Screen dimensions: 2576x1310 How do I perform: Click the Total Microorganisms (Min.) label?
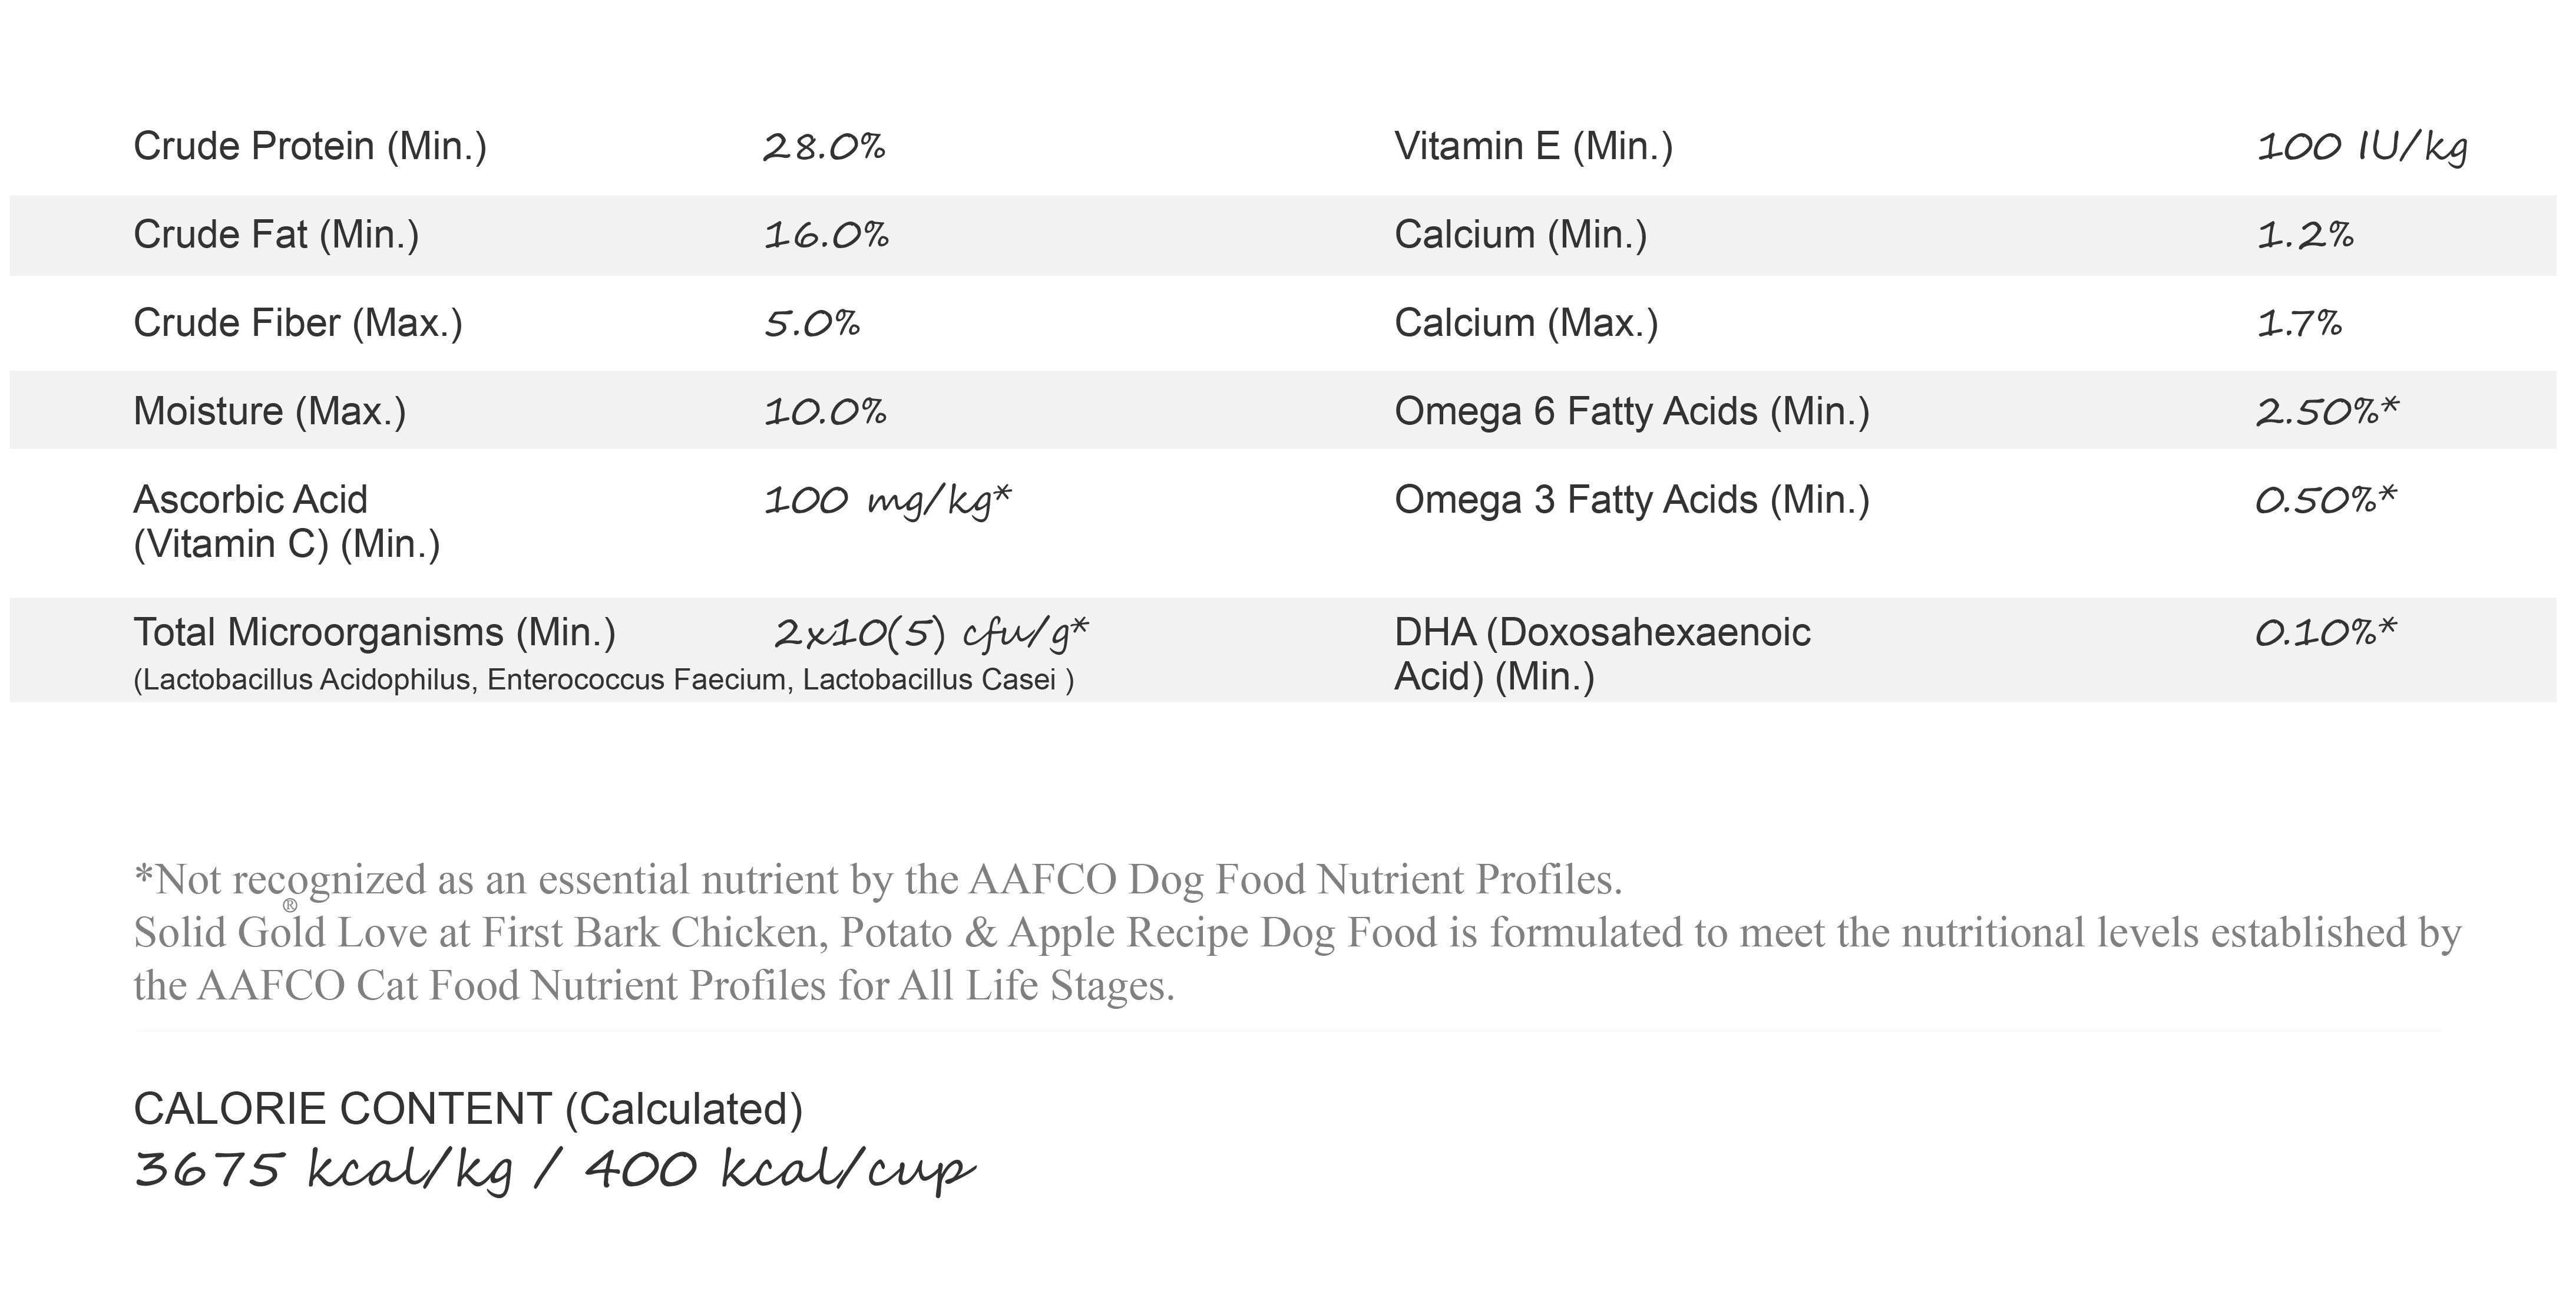(375, 633)
